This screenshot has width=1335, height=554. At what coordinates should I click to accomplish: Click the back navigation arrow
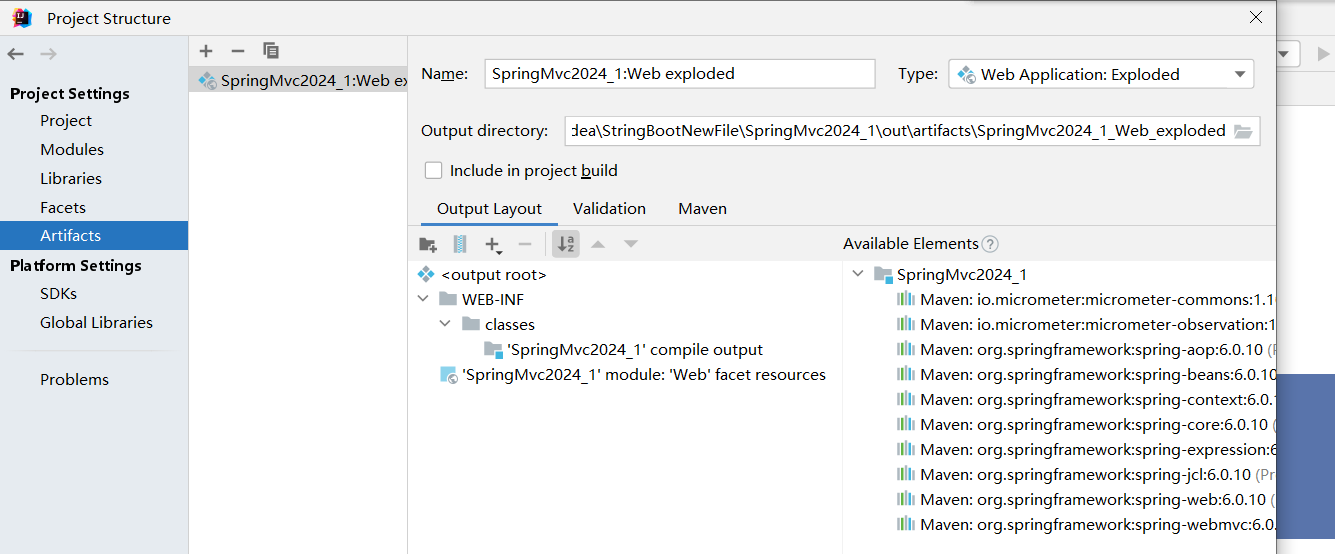[x=15, y=54]
